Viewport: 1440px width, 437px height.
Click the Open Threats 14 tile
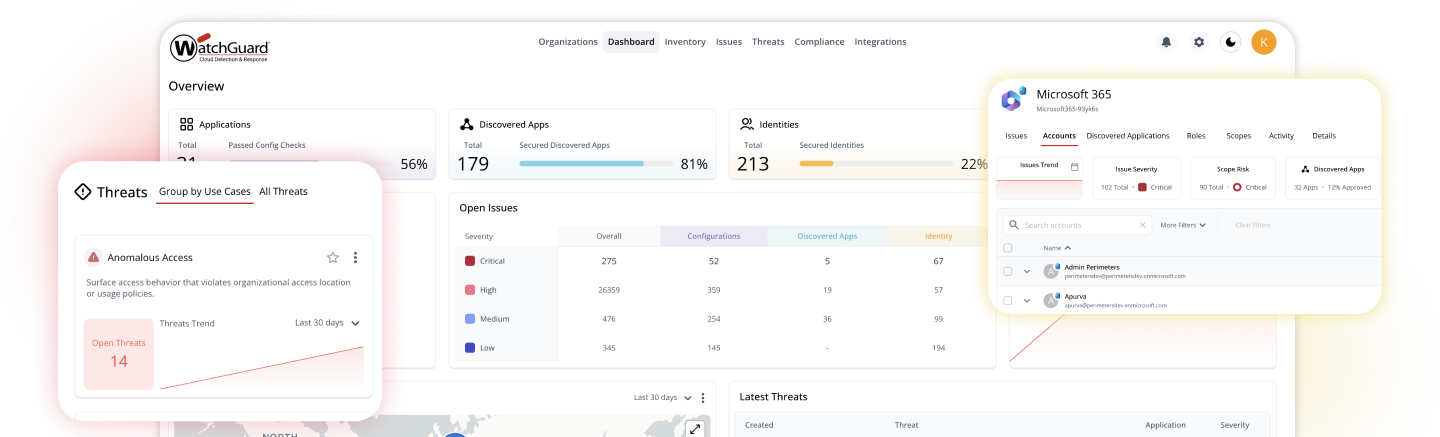click(119, 354)
